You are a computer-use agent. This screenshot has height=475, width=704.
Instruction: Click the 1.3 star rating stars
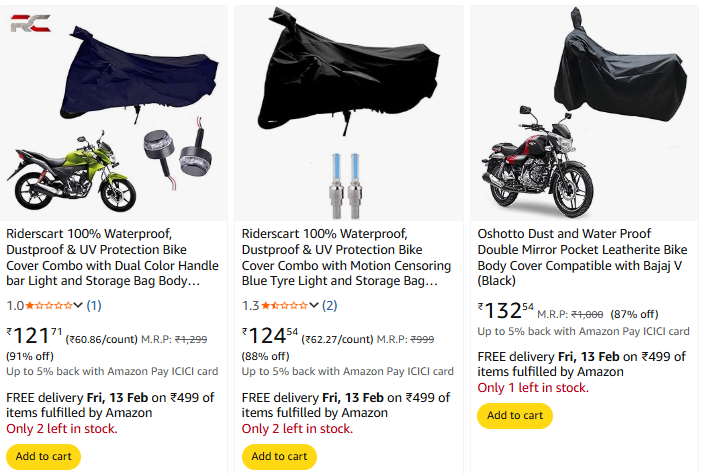click(286, 305)
